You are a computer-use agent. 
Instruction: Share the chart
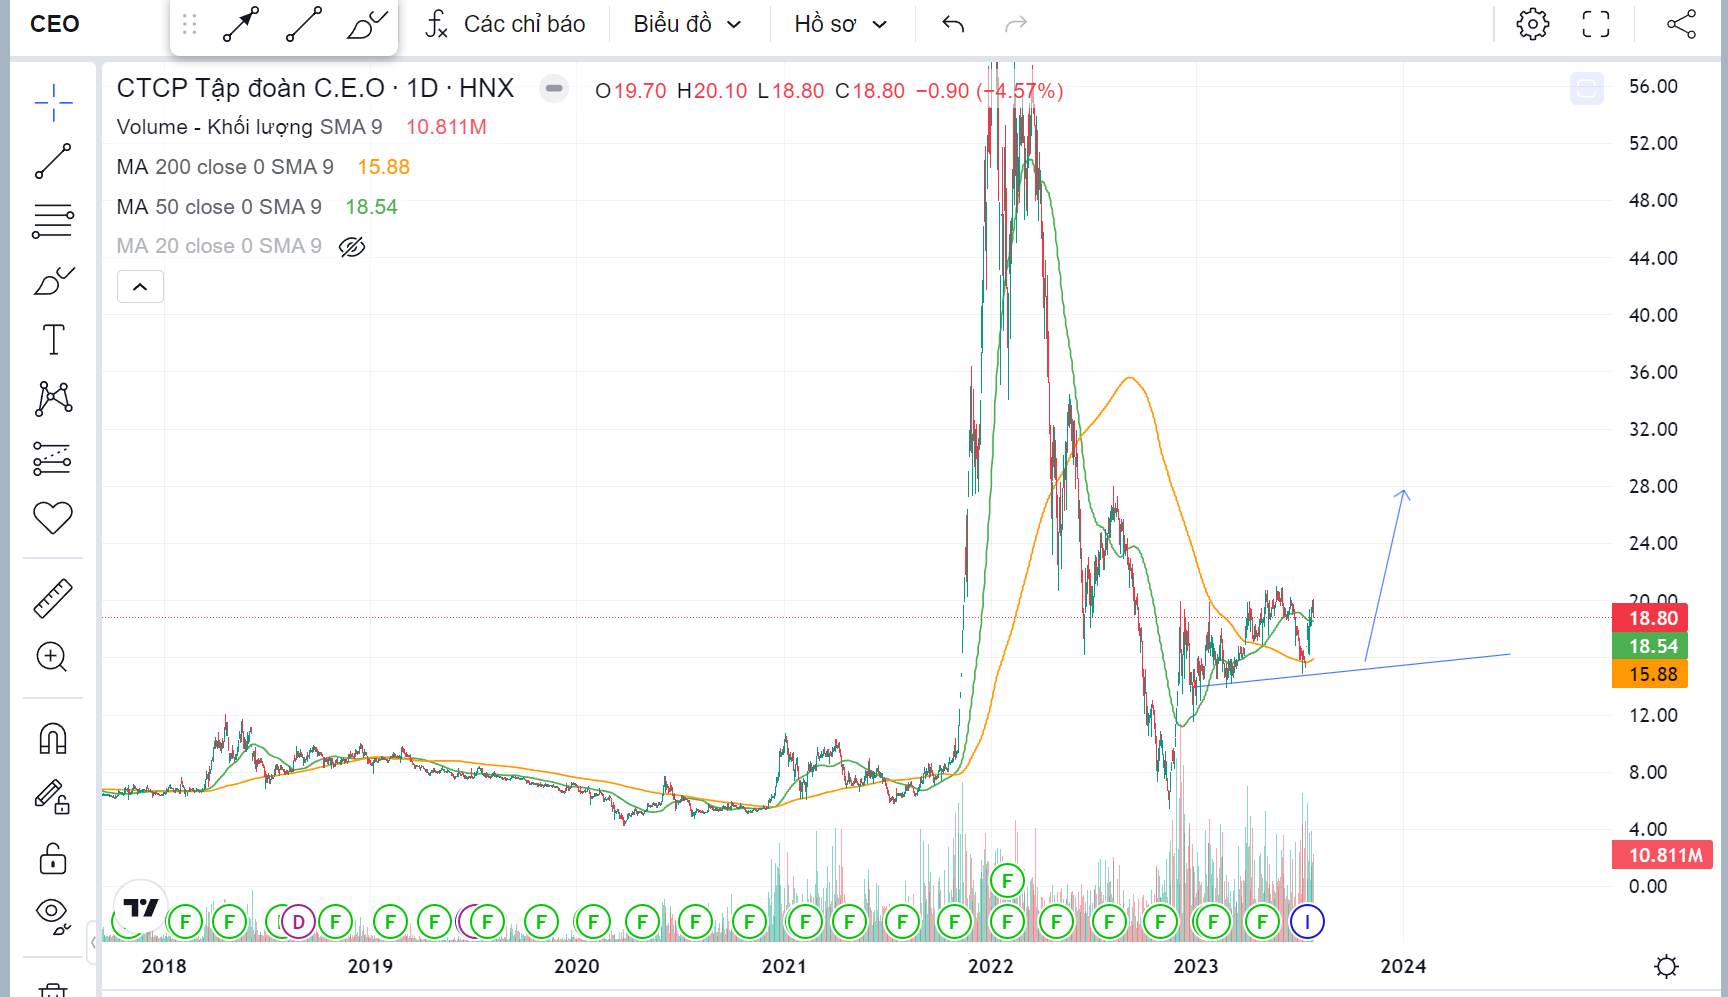coord(1681,24)
